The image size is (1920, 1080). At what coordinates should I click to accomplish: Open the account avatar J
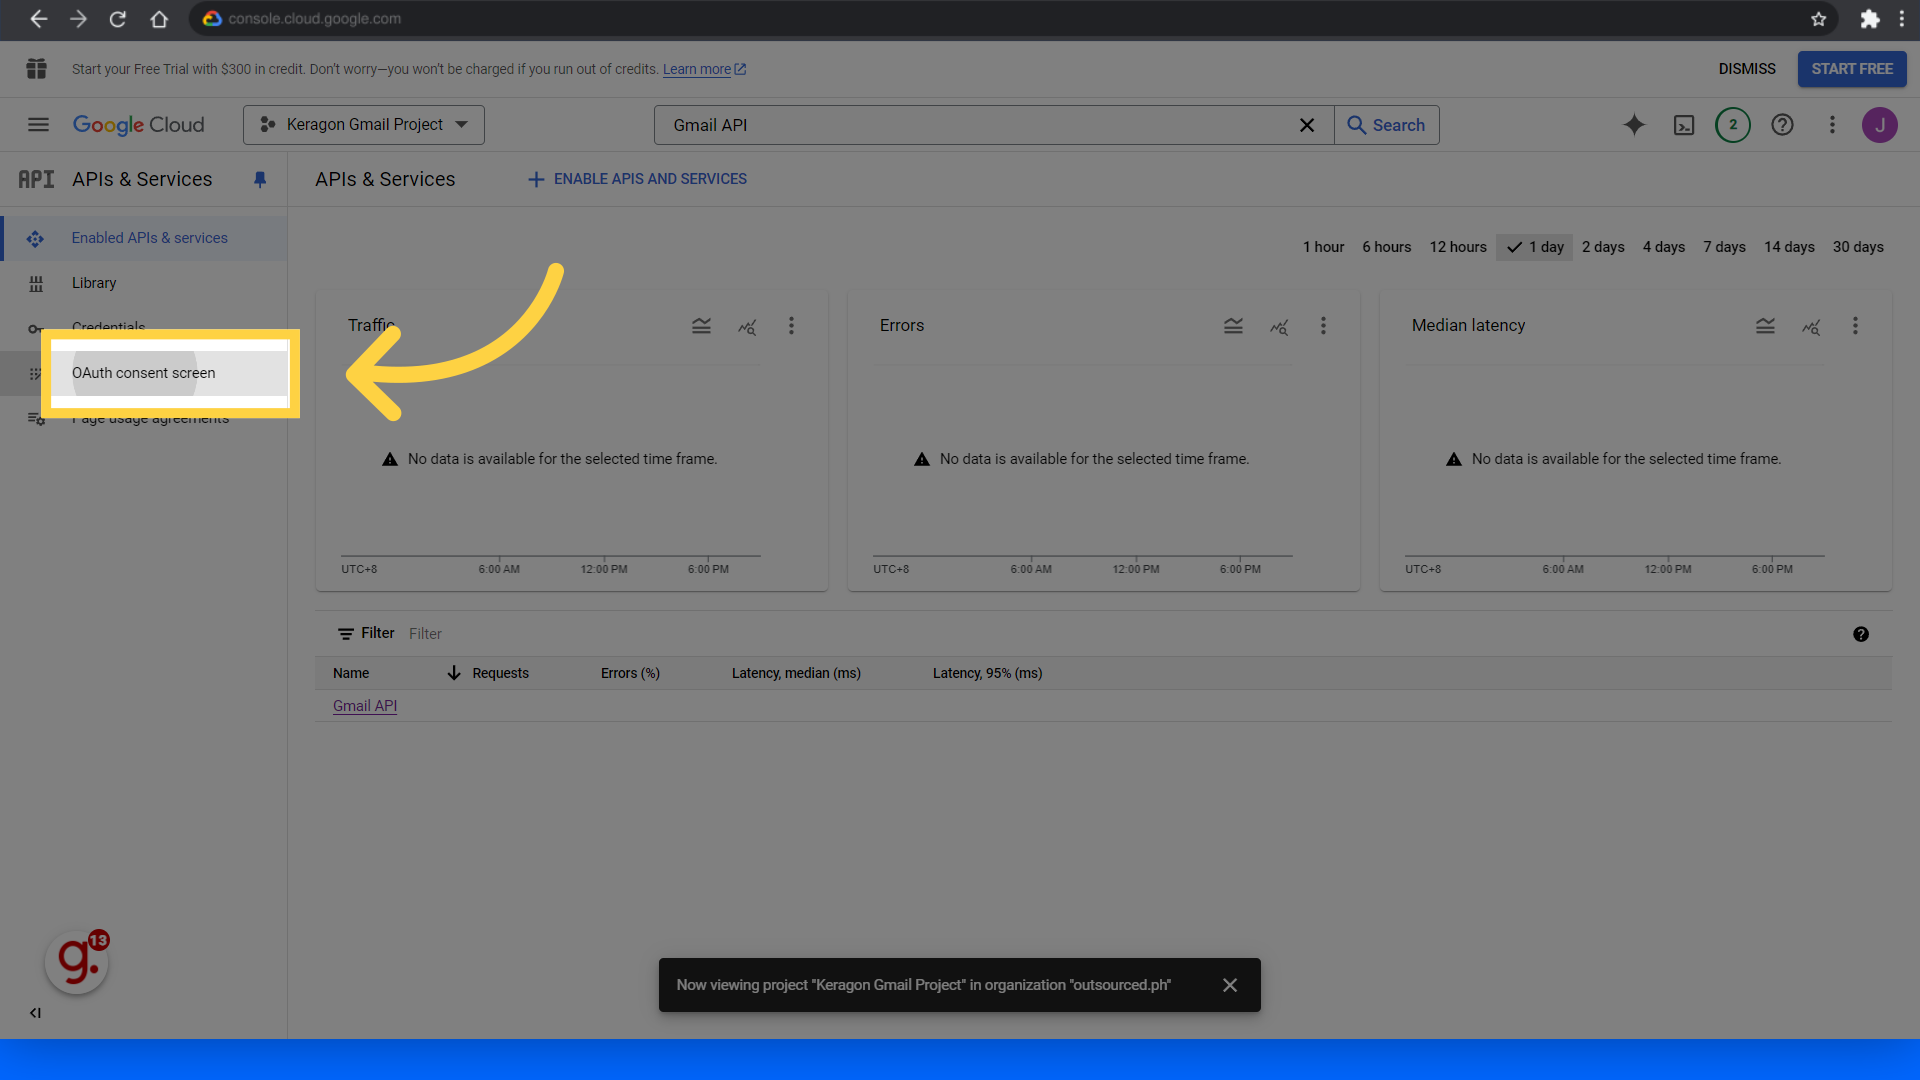point(1880,125)
